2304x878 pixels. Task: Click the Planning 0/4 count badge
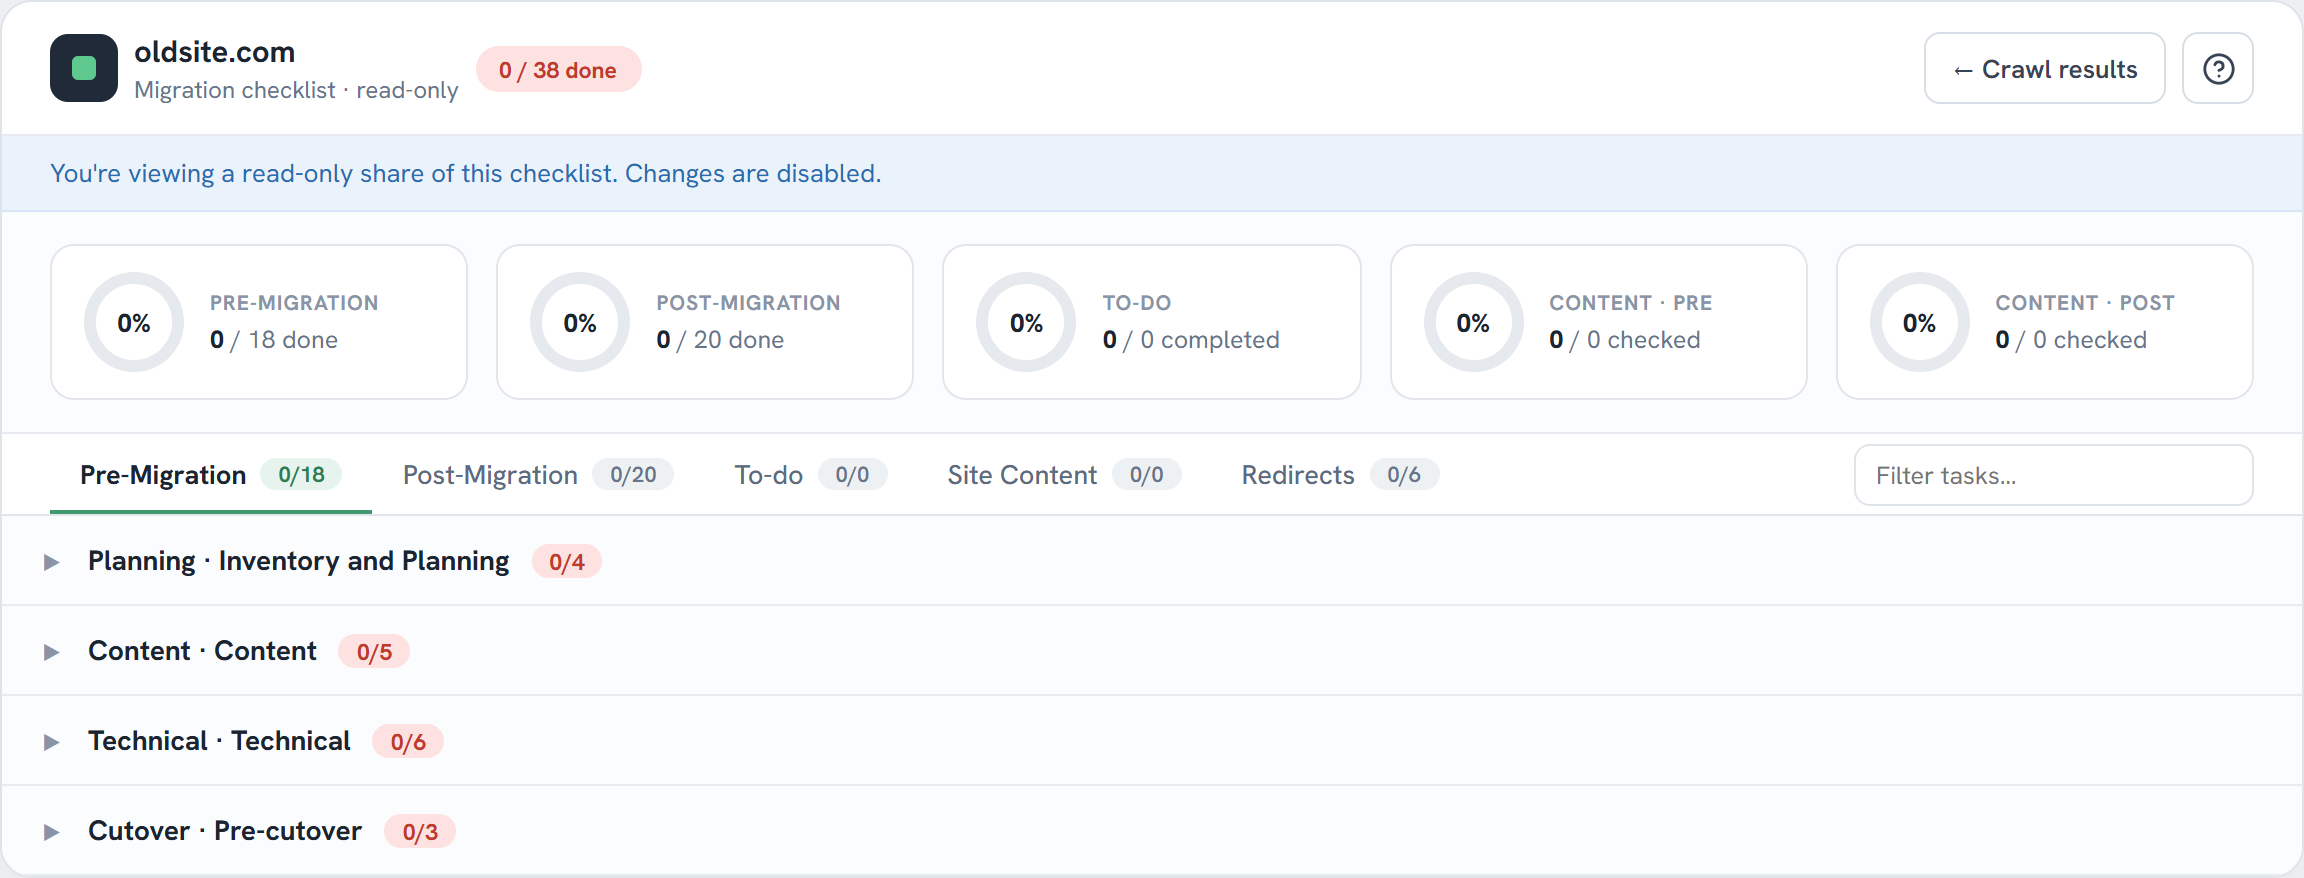566,562
